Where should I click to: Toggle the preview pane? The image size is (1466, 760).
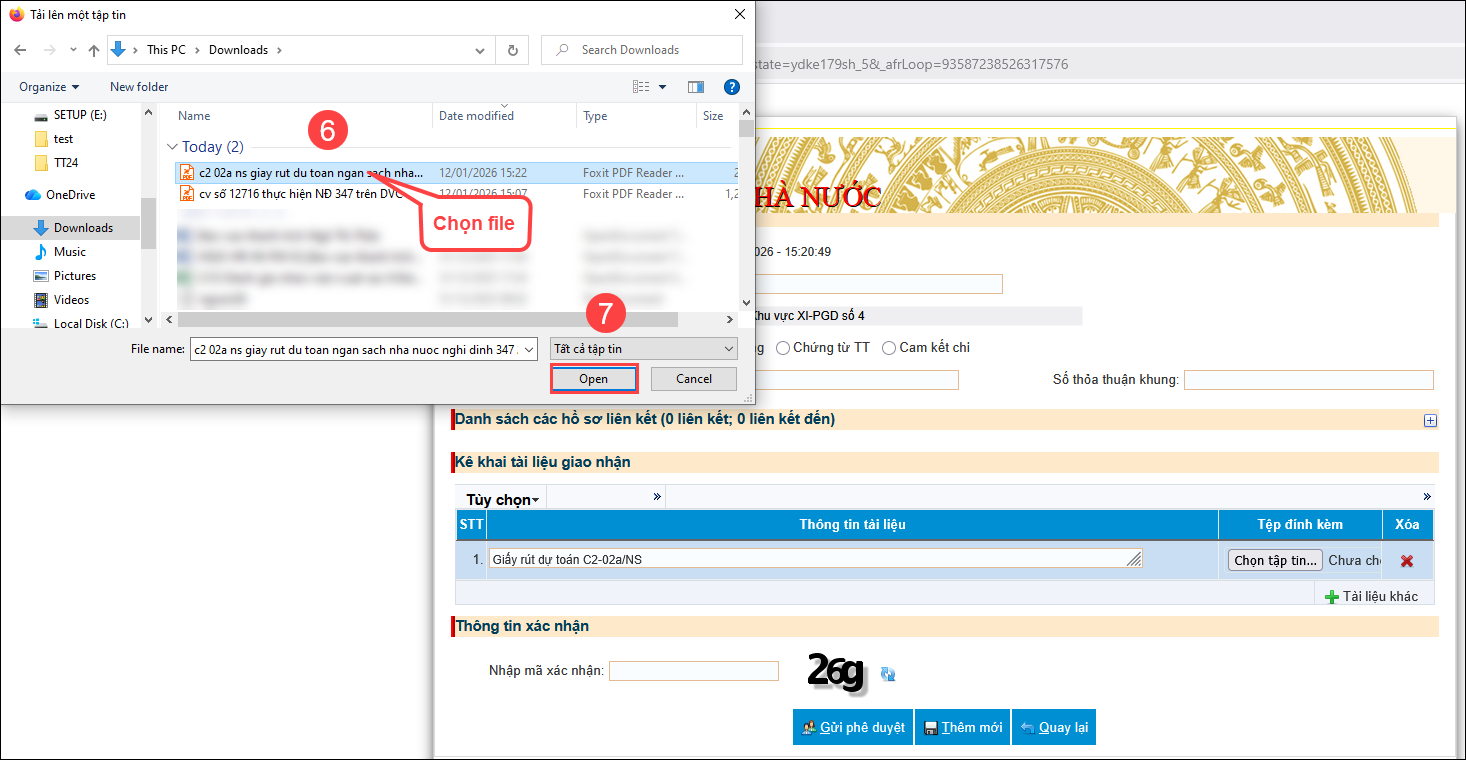696,87
